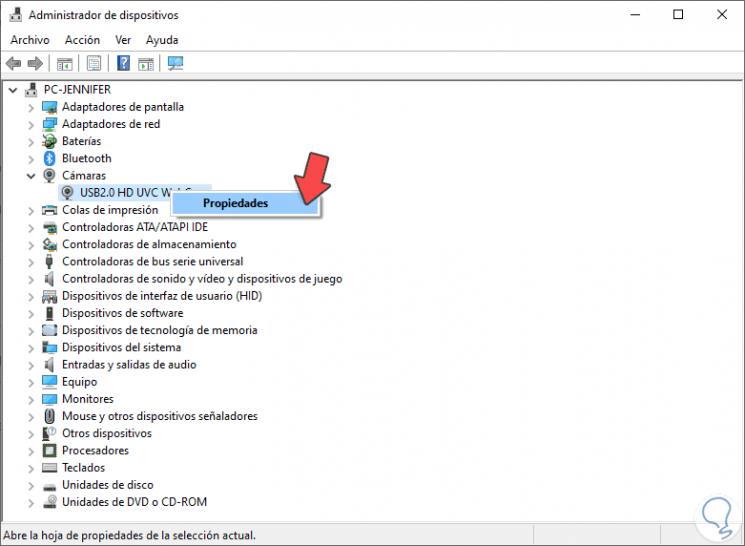Image resolution: width=745 pixels, height=546 pixels.
Task: Click the Back arrow toolbar icon
Action: [13, 63]
